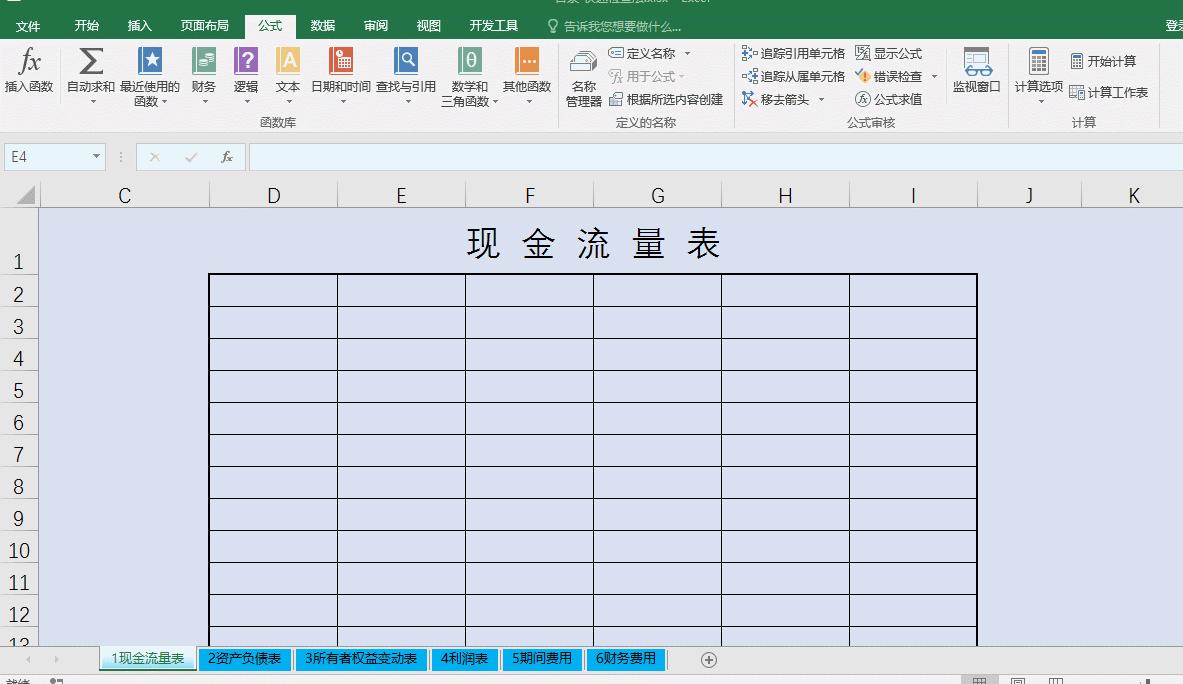Click 计算工作表 (Calculate Sheet)
Viewport: 1183px width, 684px height.
tap(1110, 91)
